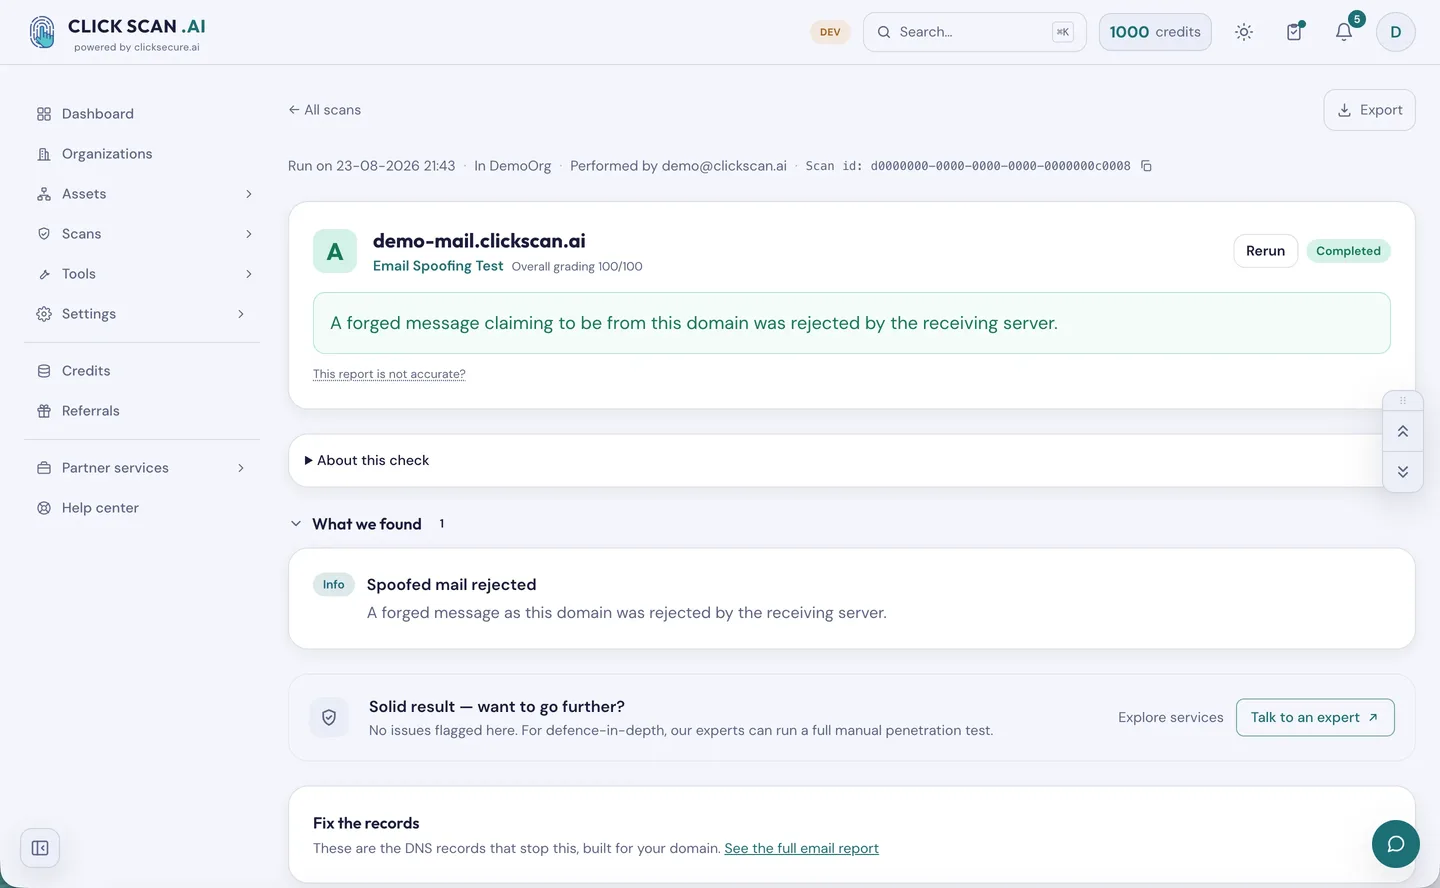1440x888 pixels.
Task: Open notifications bell with 5 badge
Action: (1345, 32)
